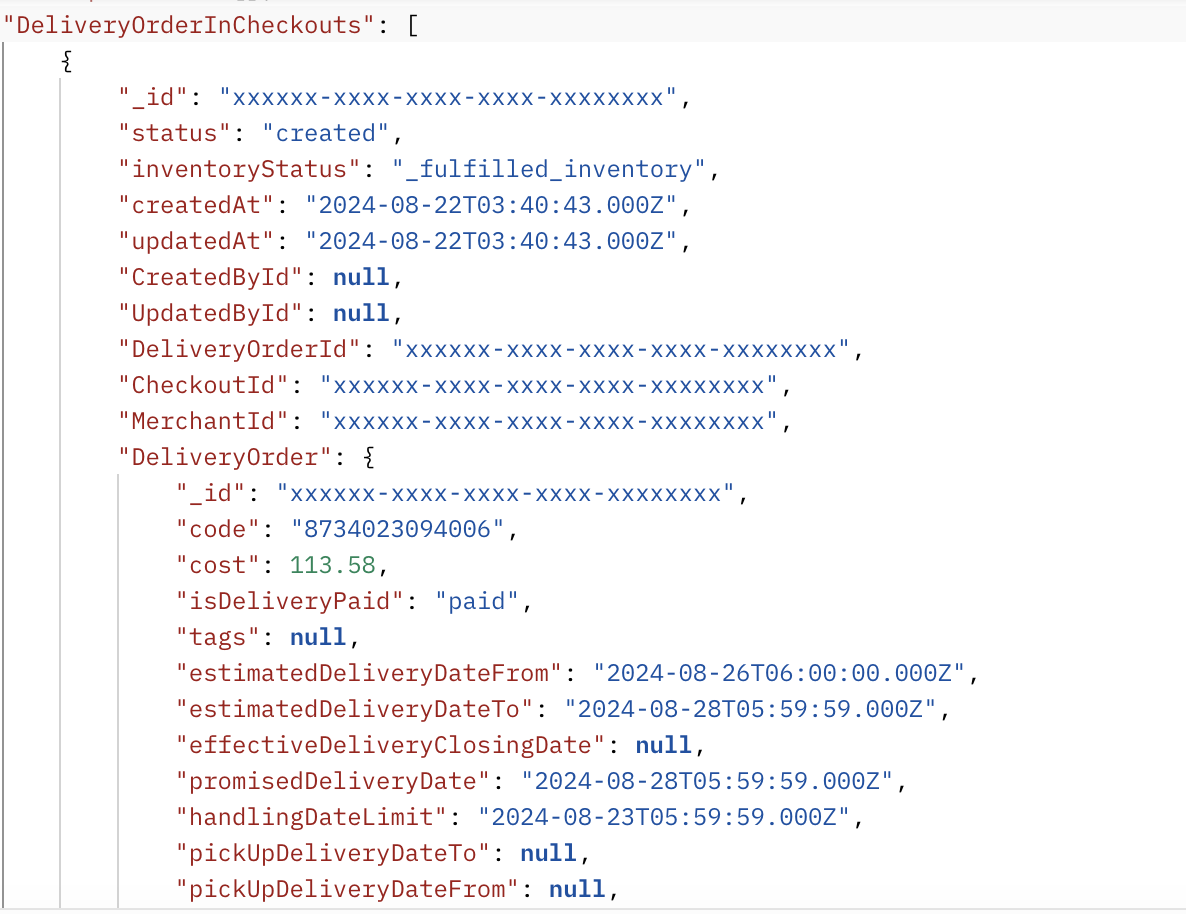
Task: Click the promisedDeliveryDate timestamp value
Action: coord(707,781)
